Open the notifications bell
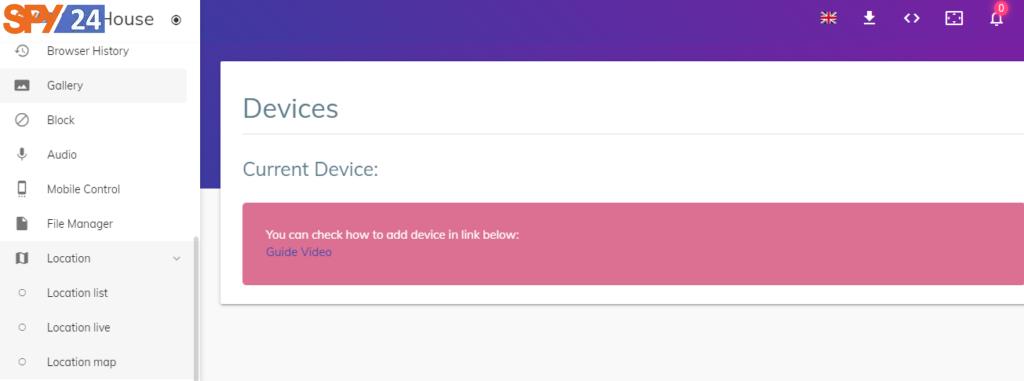The height and width of the screenshot is (381, 1024). click(x=997, y=18)
